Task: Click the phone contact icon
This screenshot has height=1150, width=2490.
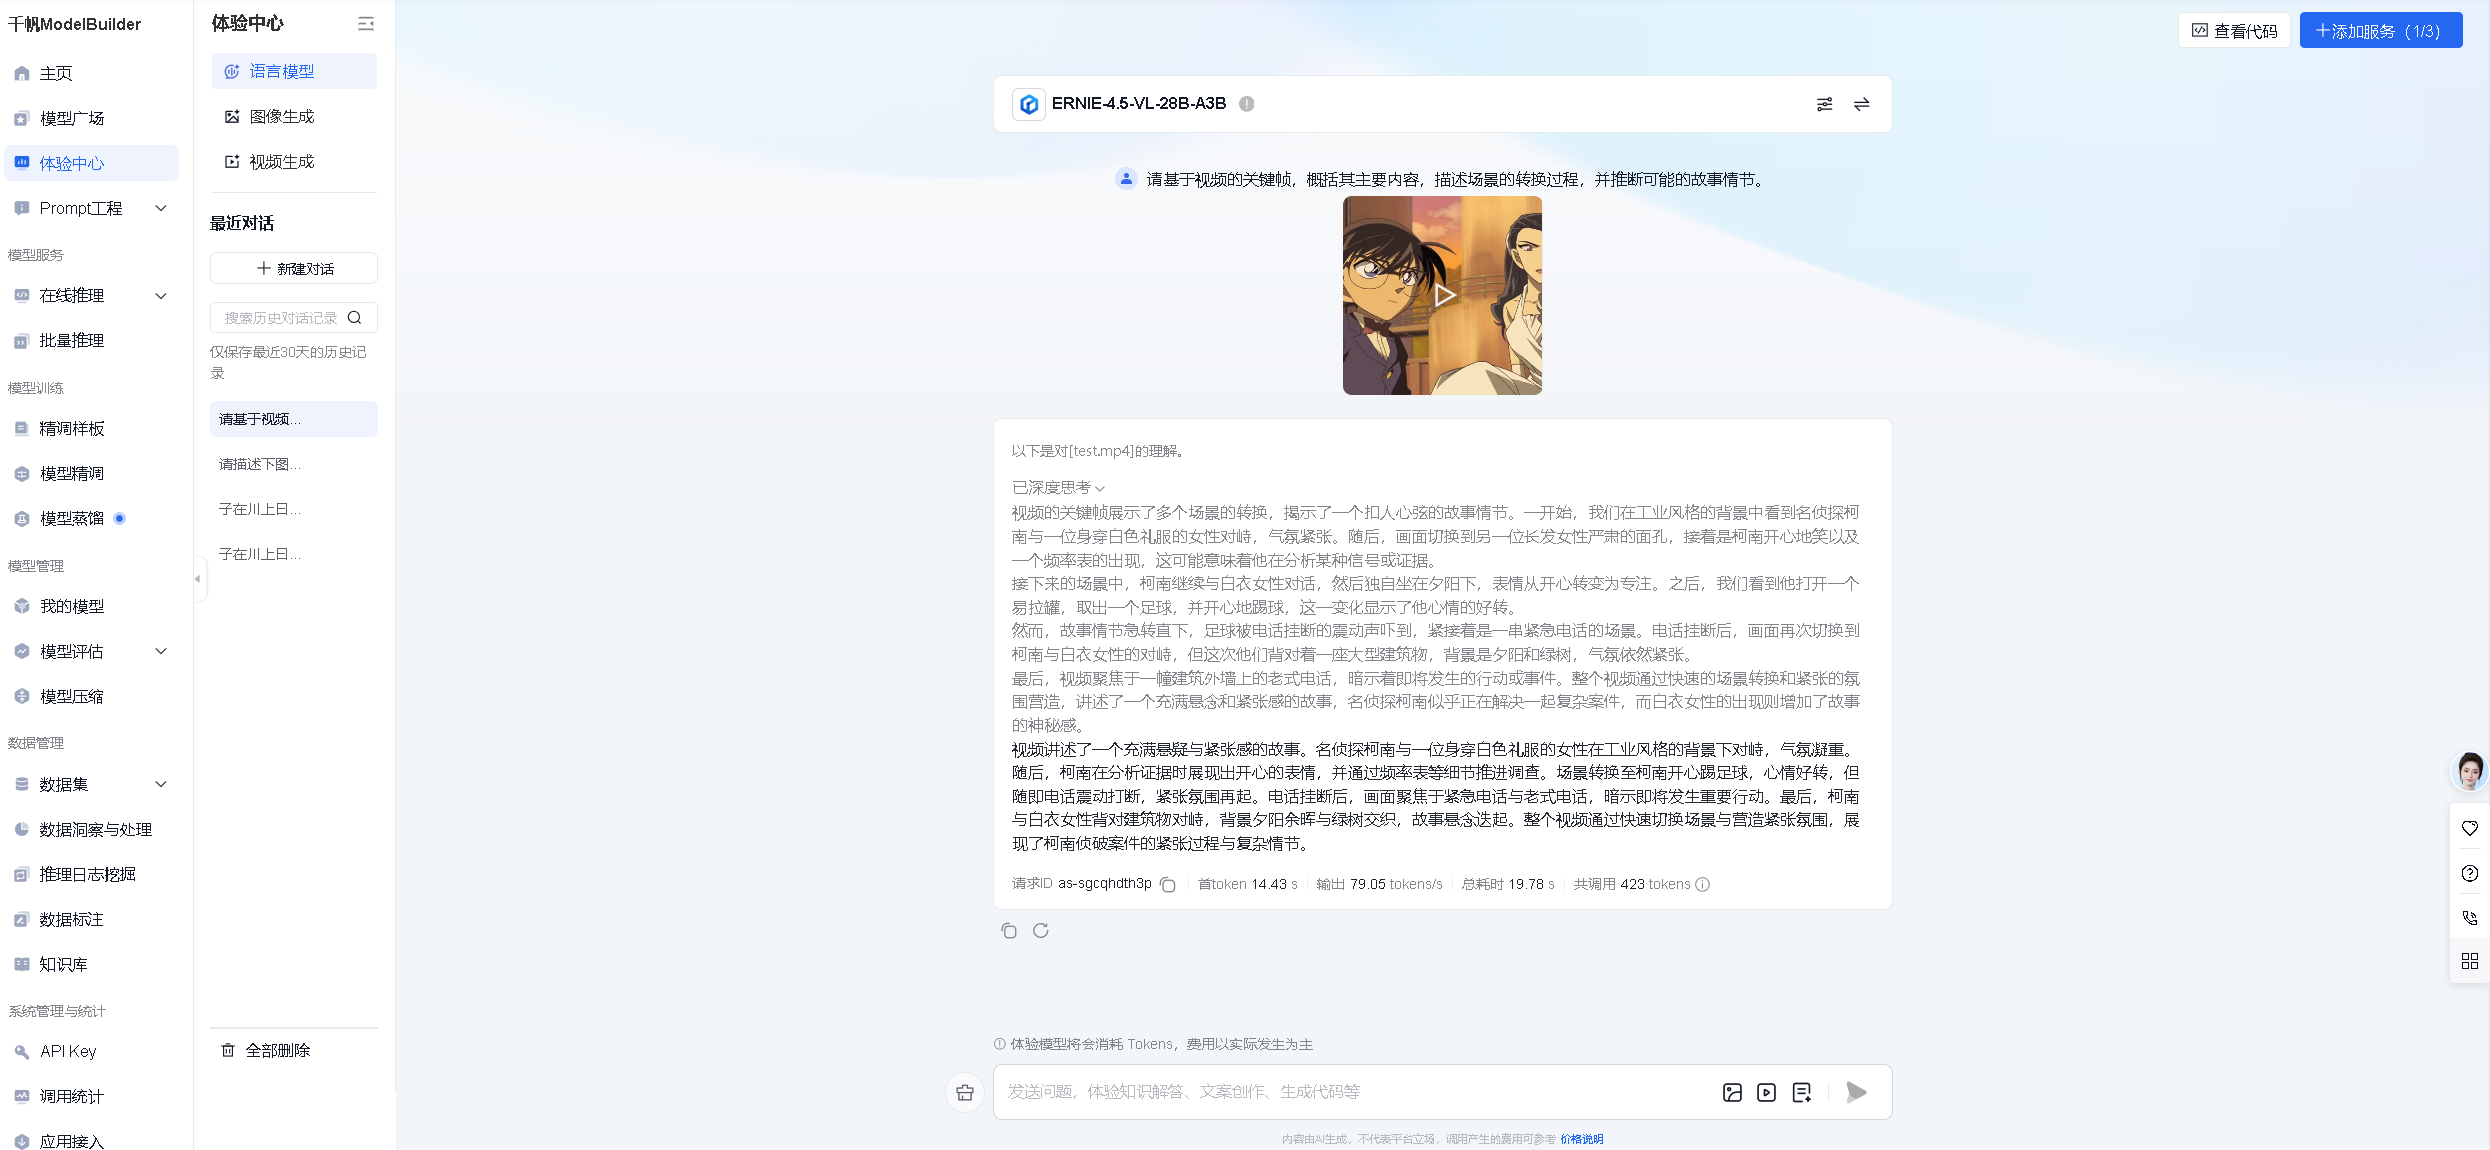Action: (2470, 918)
